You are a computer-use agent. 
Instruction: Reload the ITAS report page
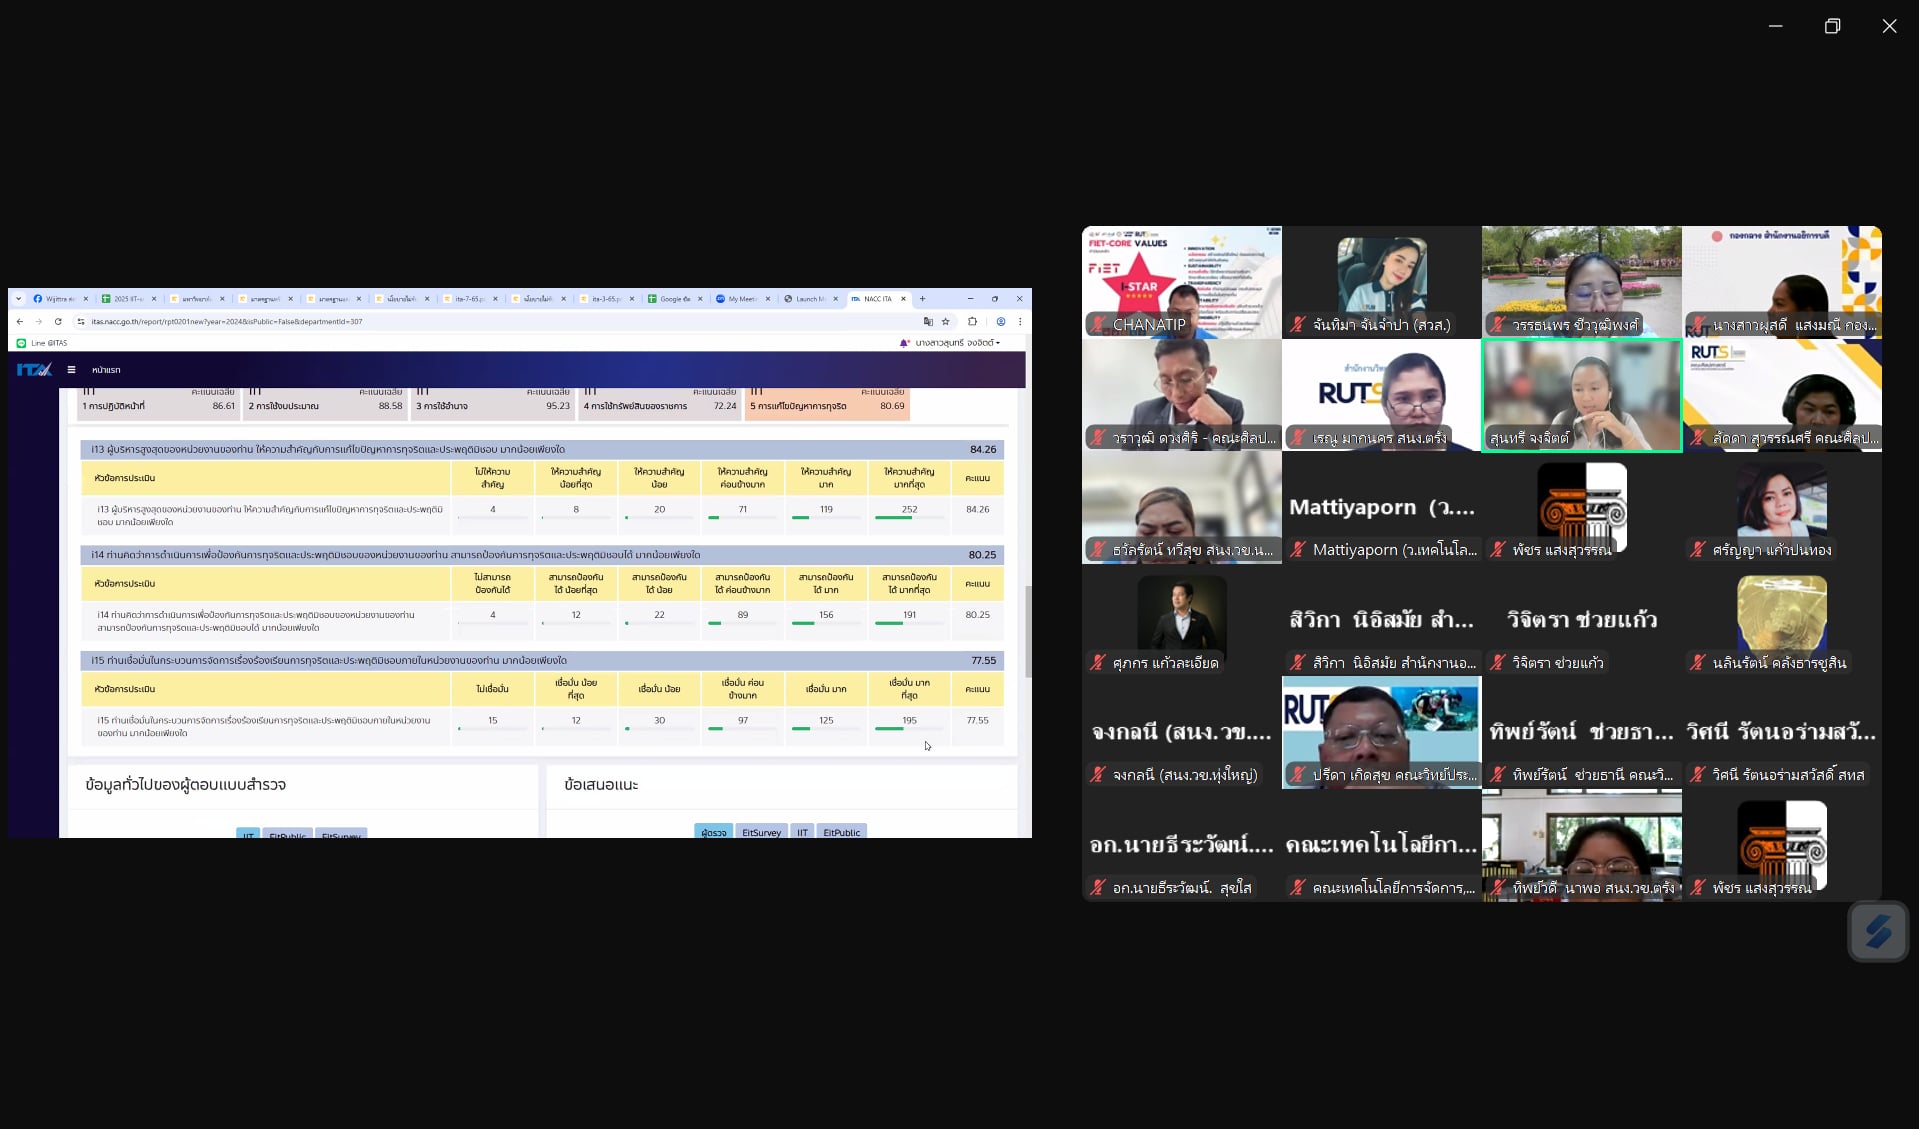pos(58,322)
